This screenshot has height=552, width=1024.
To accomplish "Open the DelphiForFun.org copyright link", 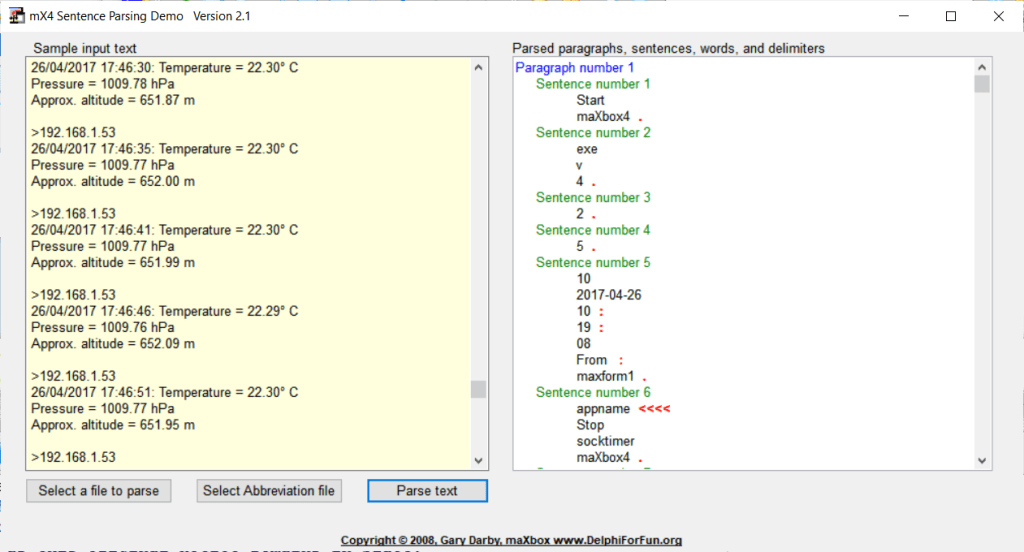I will point(511,540).
